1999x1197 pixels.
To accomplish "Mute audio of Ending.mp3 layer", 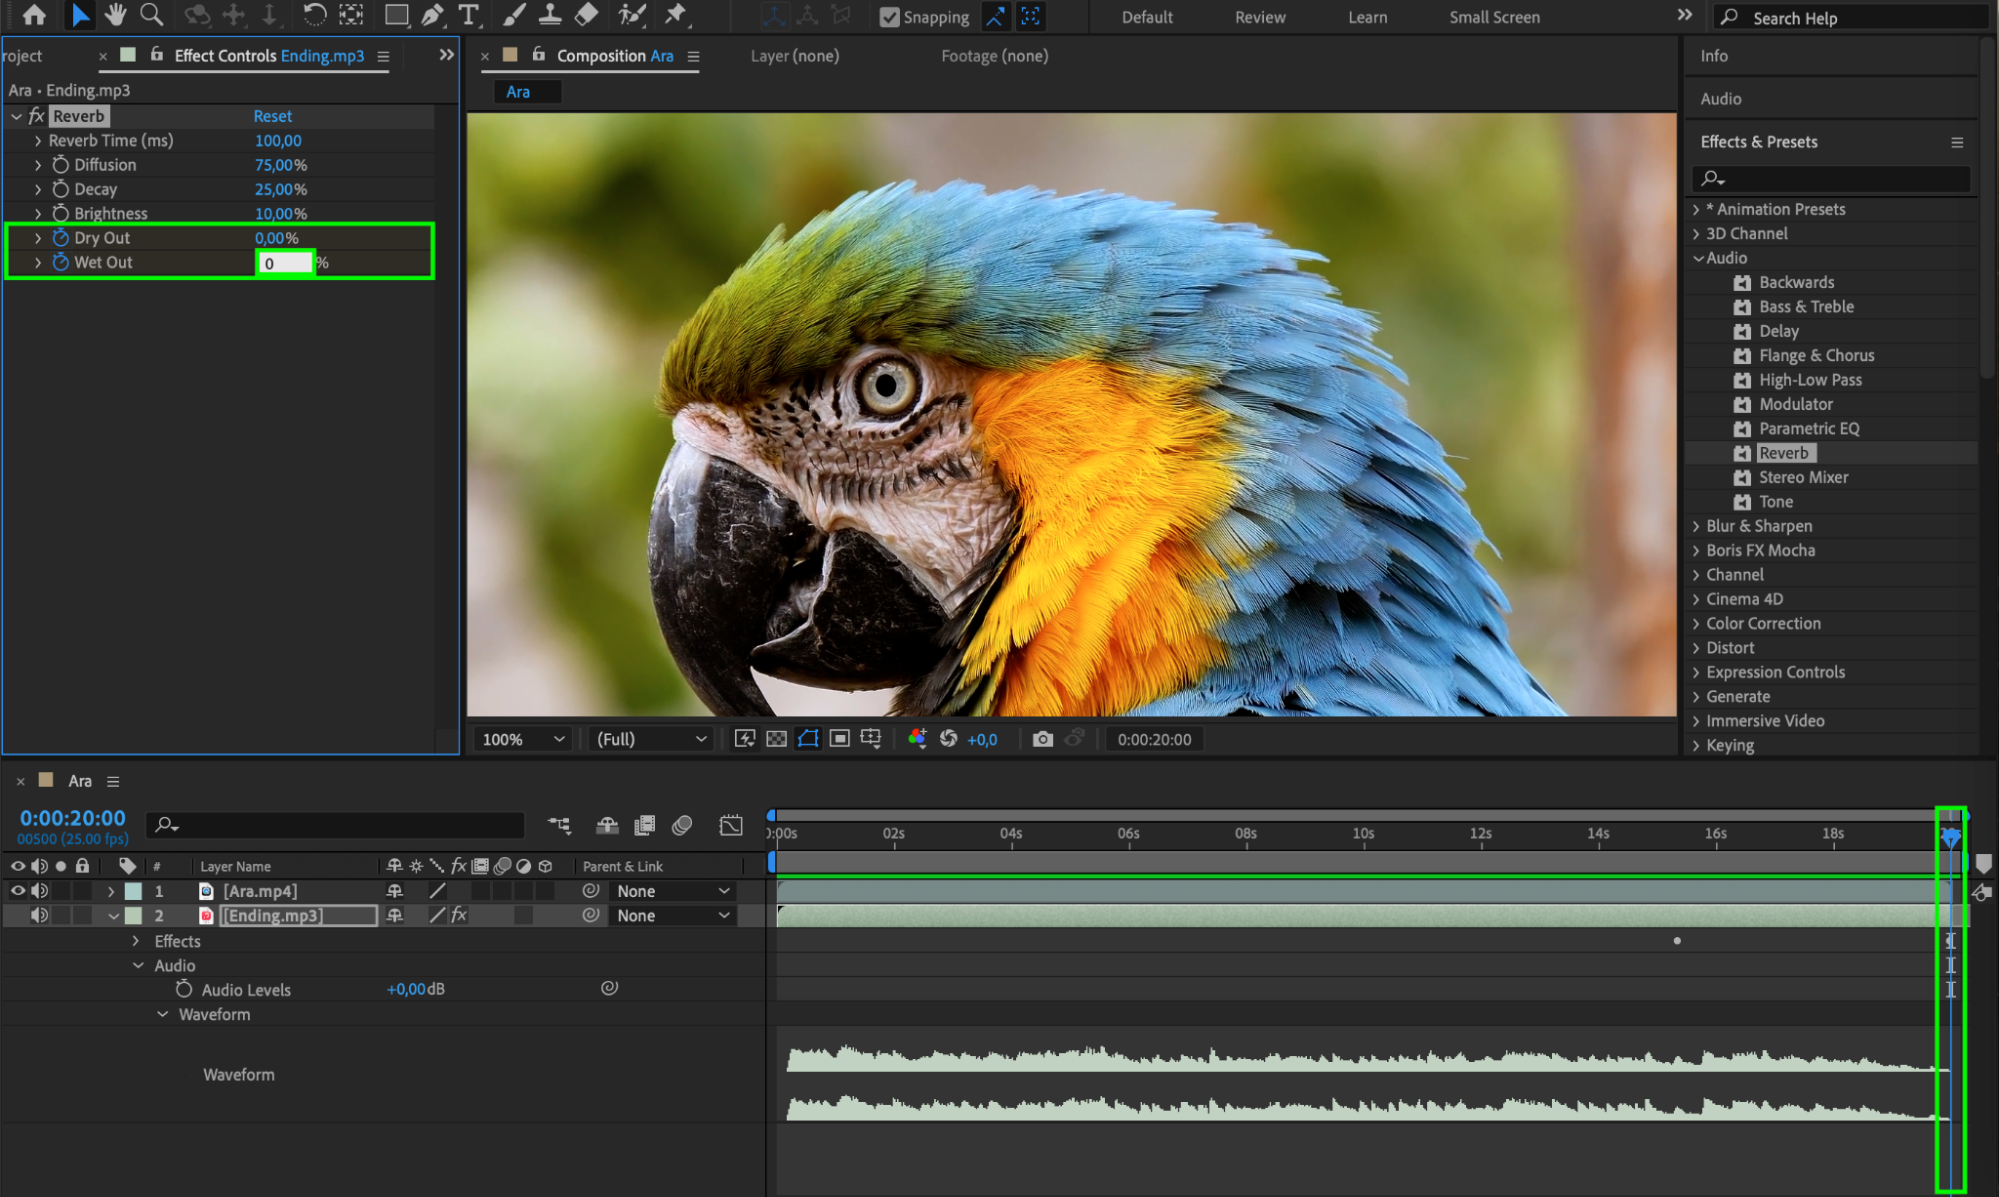I will tap(39, 915).
